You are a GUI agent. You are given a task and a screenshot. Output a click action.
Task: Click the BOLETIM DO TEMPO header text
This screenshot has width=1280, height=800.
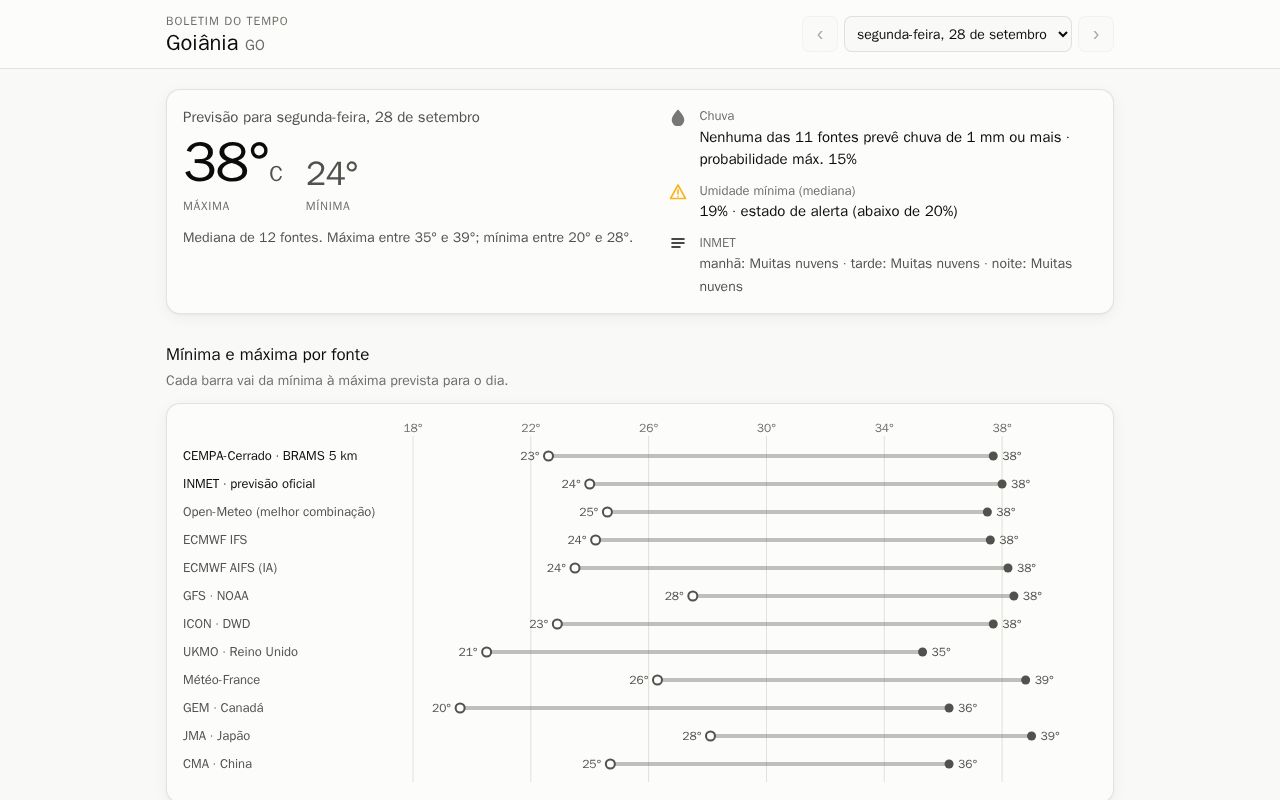[x=227, y=21]
